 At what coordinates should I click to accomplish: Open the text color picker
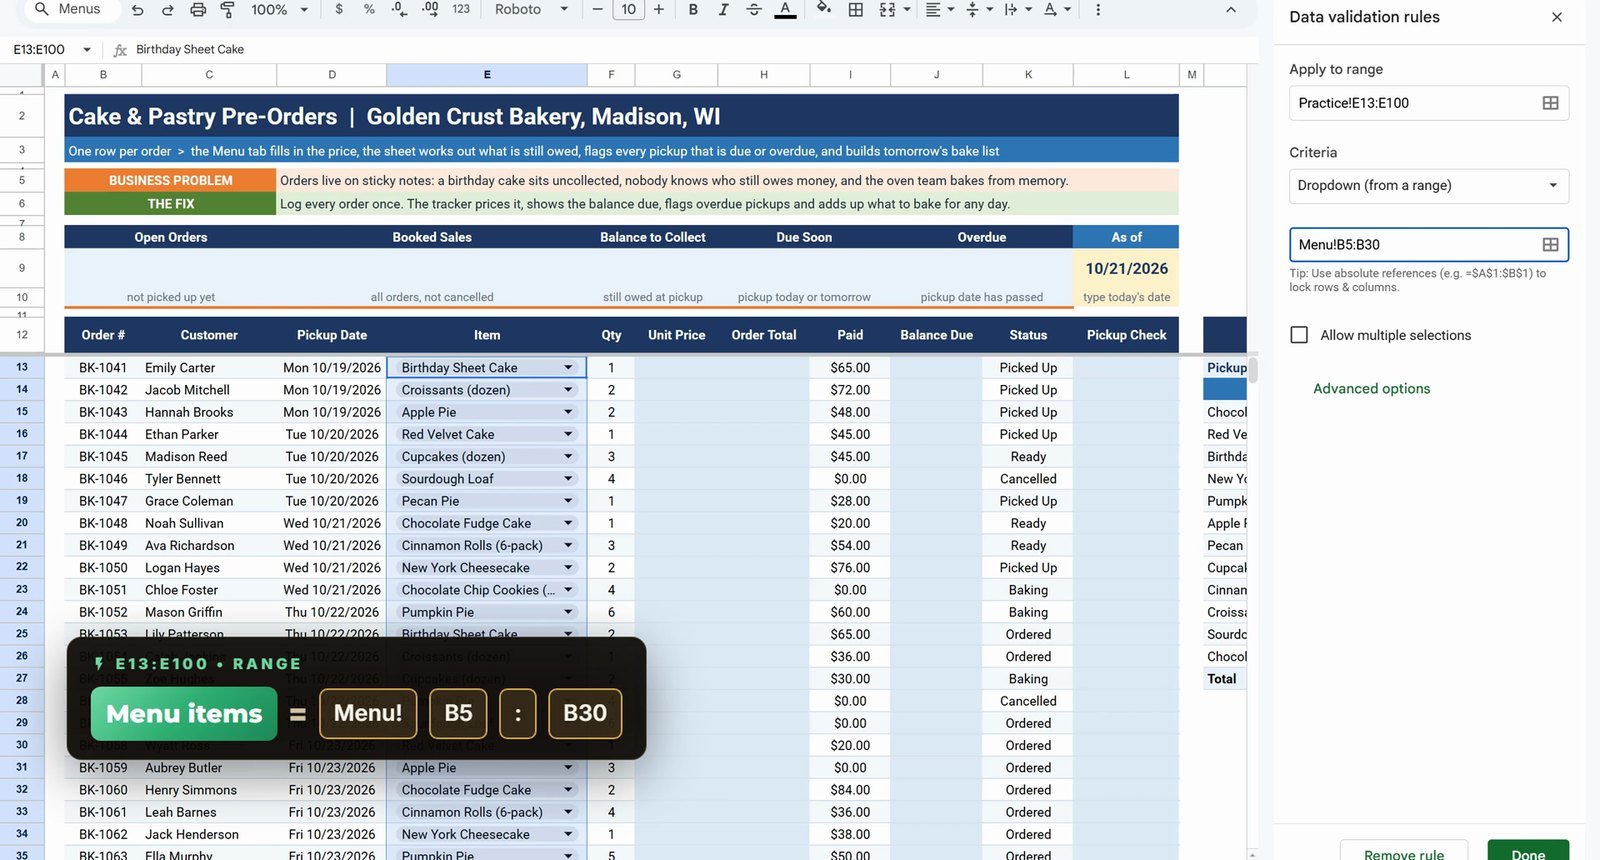point(786,9)
